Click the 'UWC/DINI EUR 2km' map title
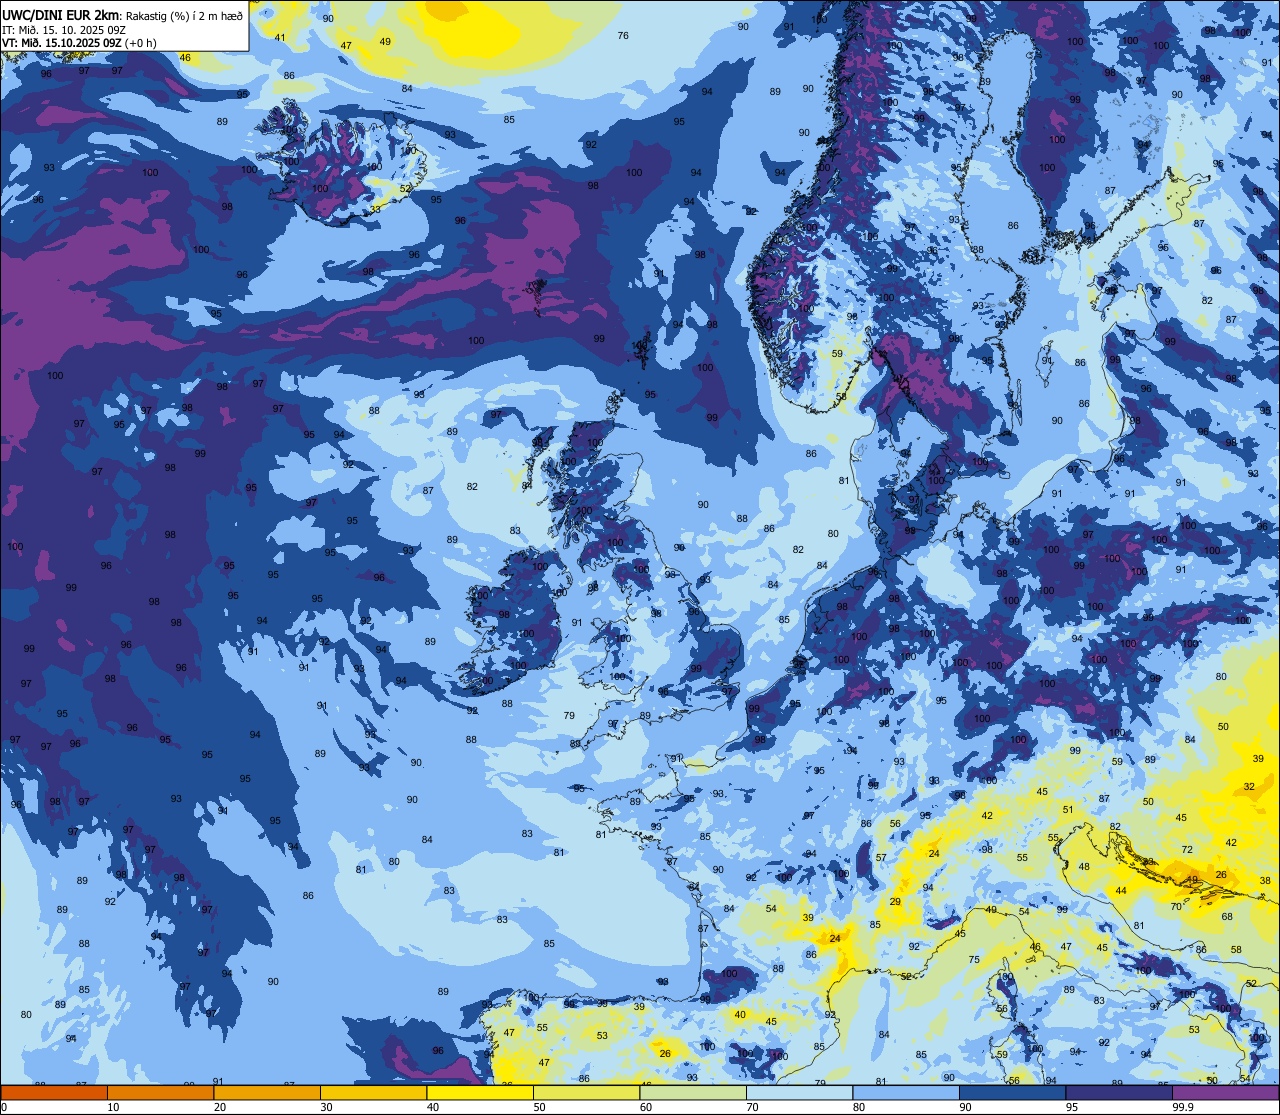1280x1115 pixels. click(x=62, y=14)
